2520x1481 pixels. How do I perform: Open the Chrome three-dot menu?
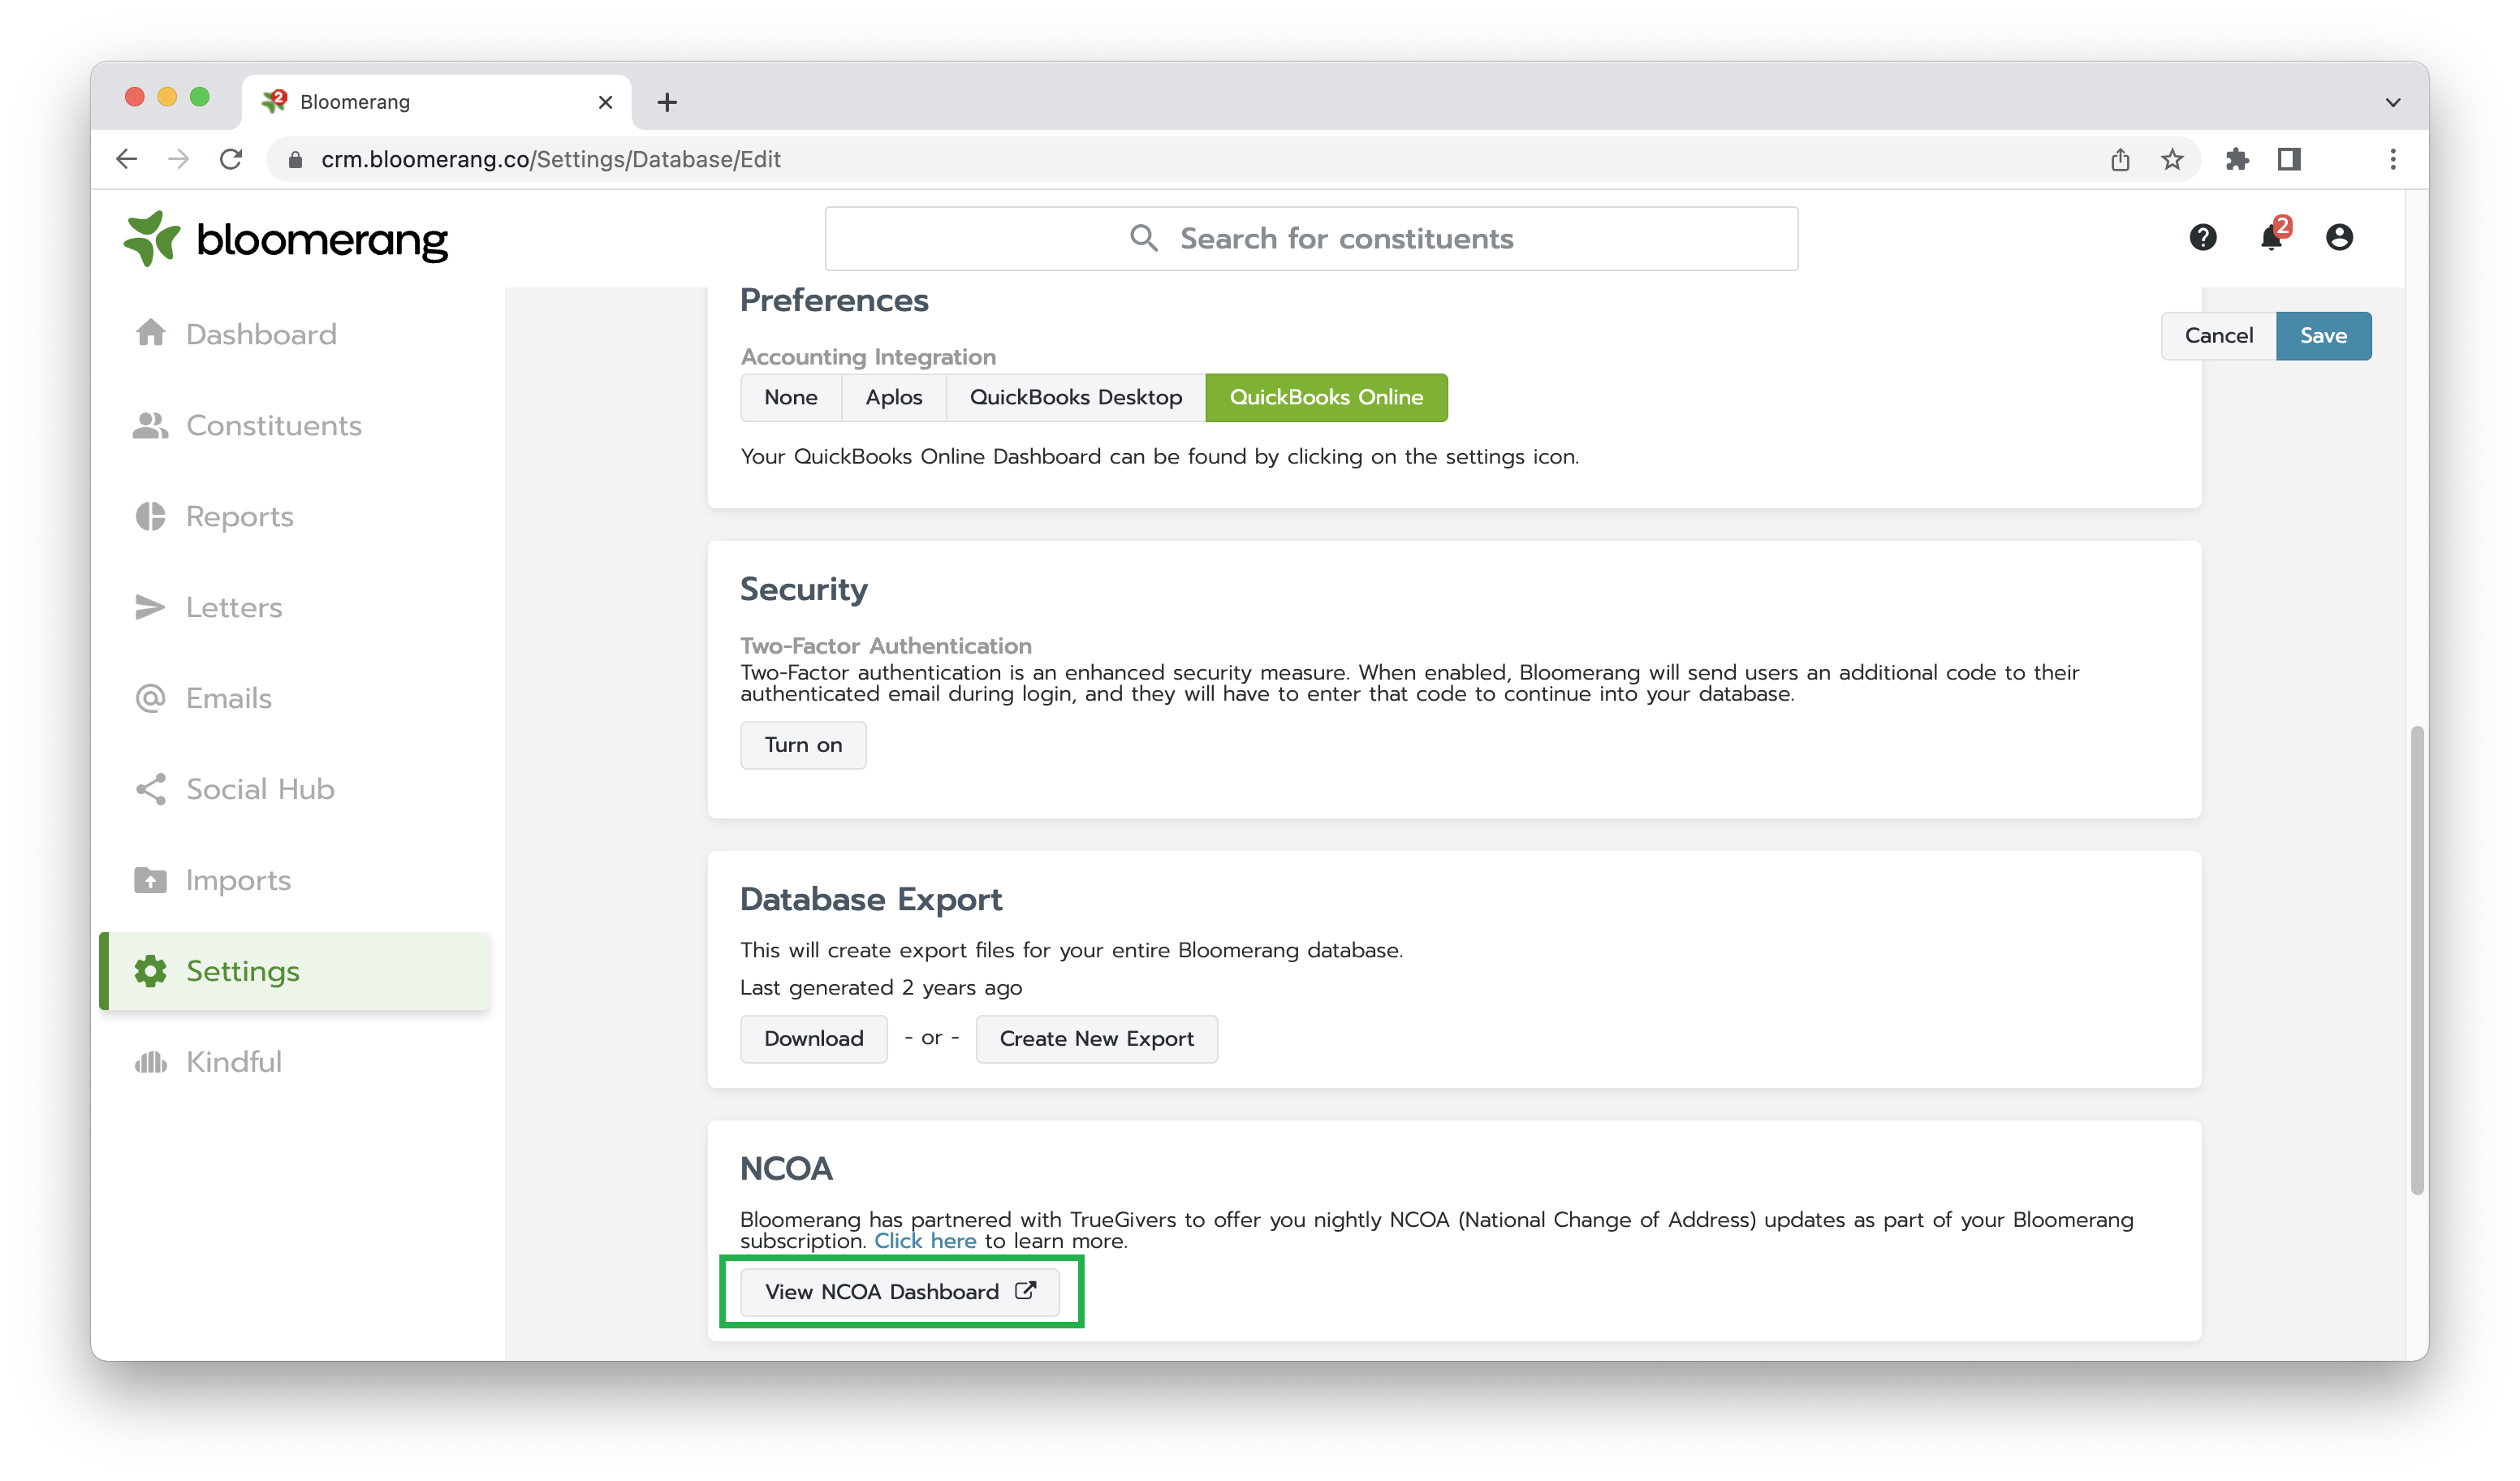click(x=2393, y=159)
